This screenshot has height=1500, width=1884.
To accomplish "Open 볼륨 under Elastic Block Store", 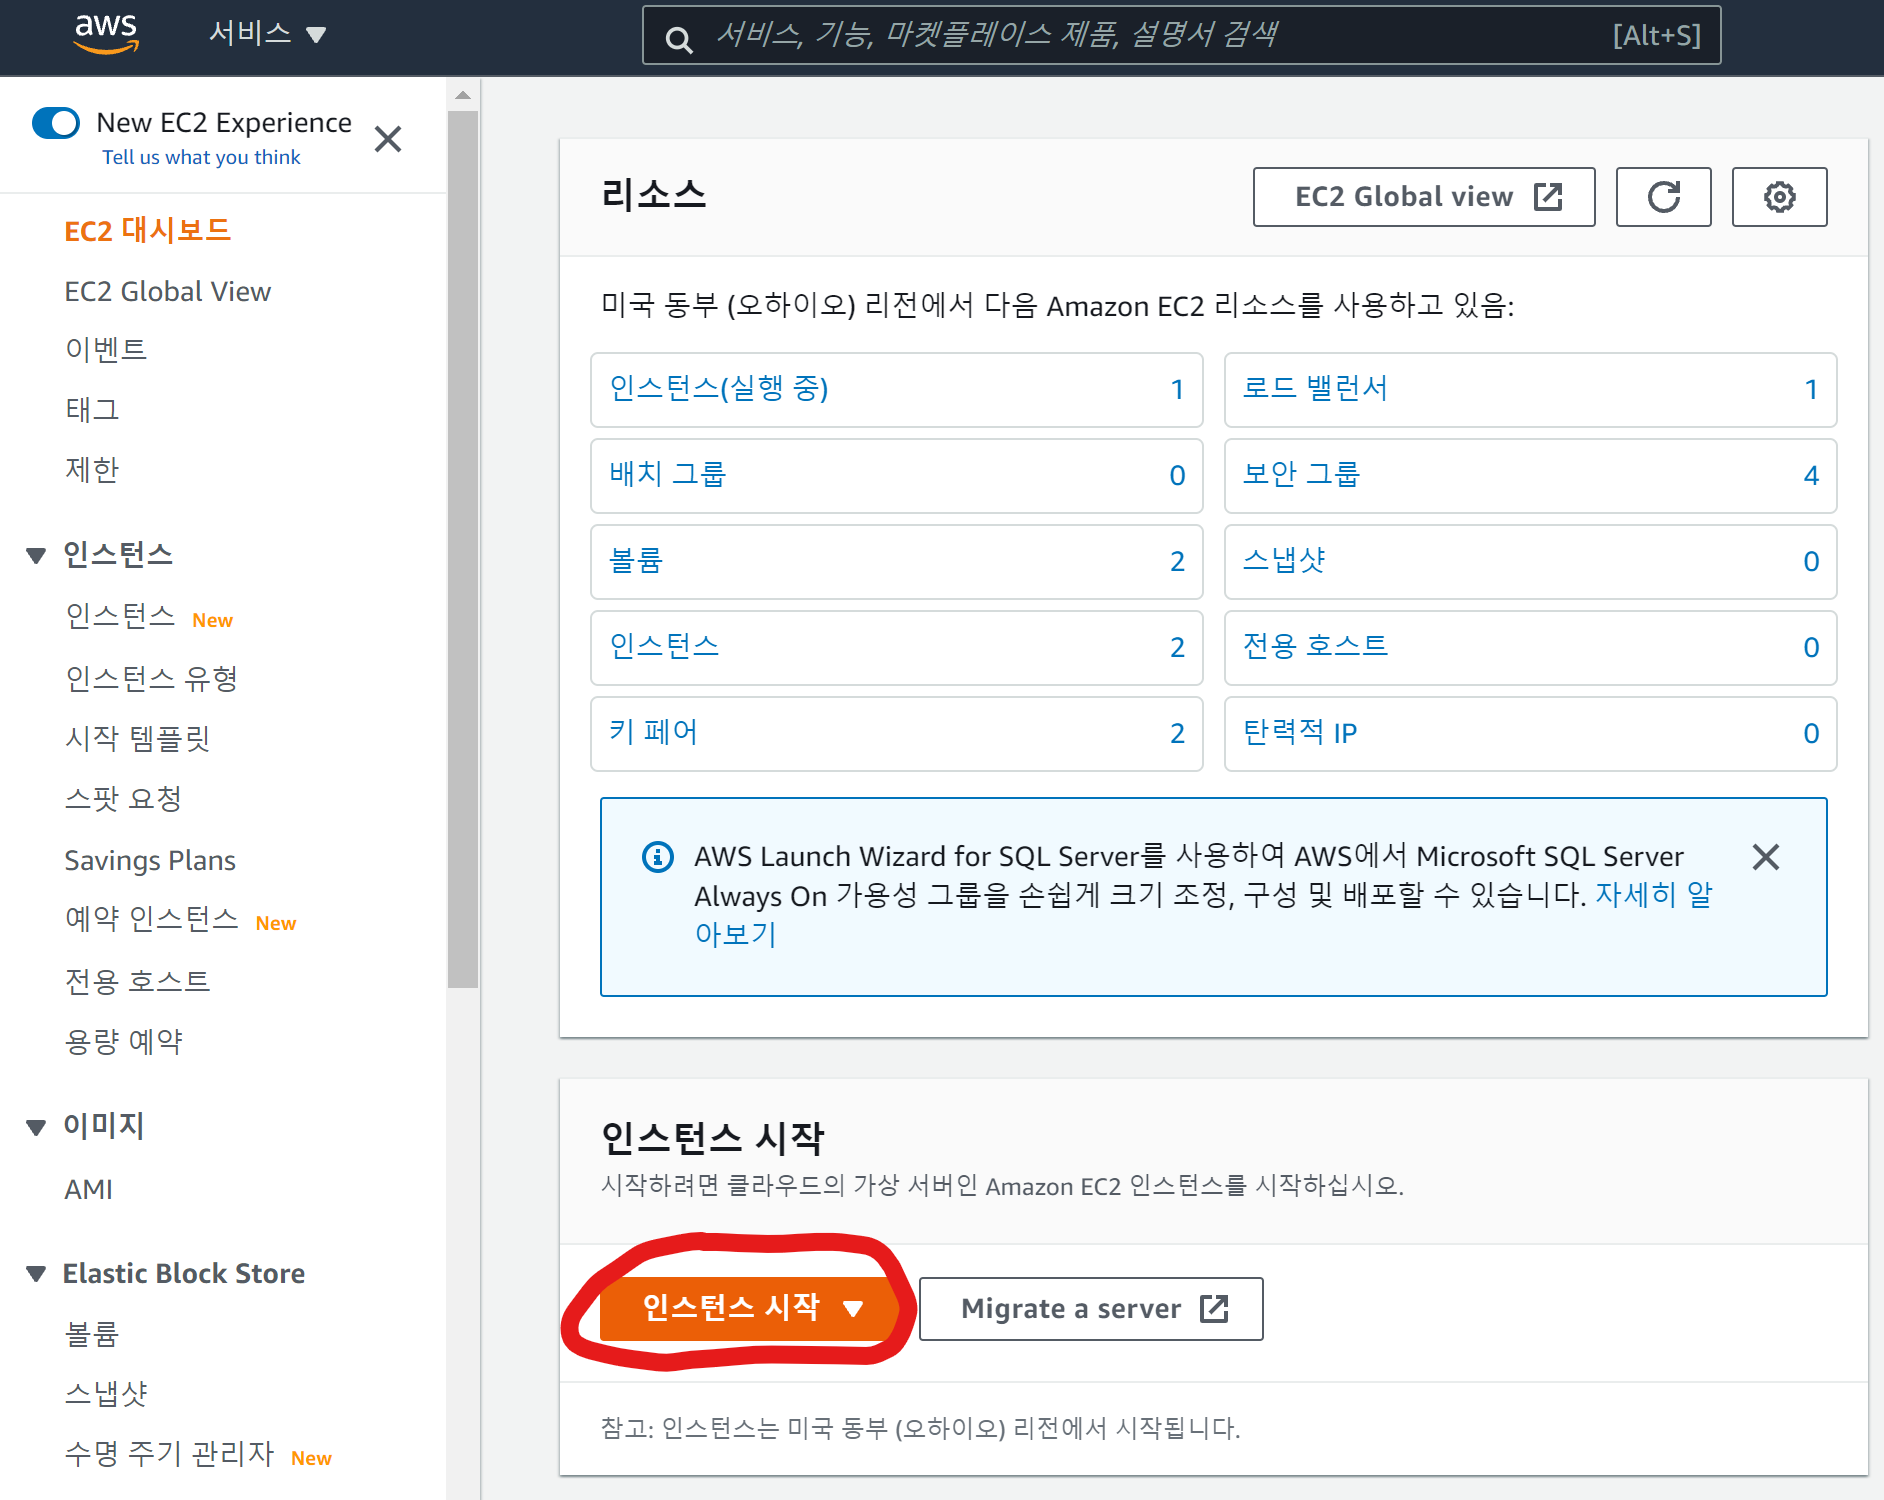I will tap(92, 1333).
